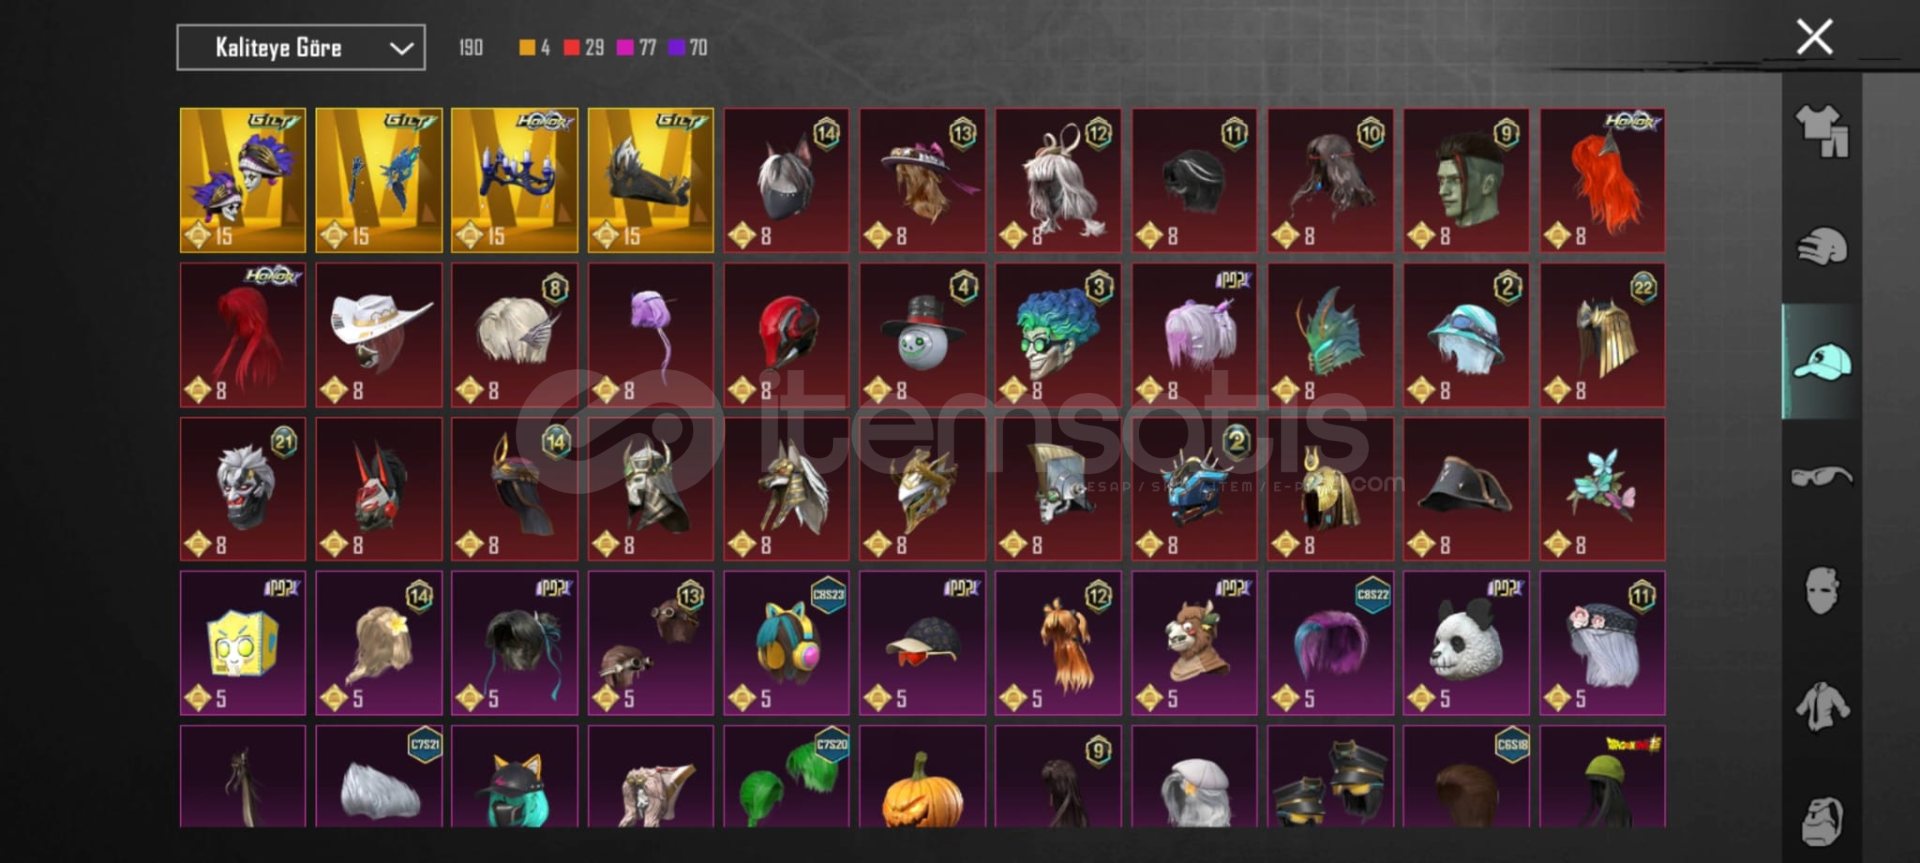The image size is (1920, 863).
Task: Pick the green curly hair clown mask
Action: [x=1058, y=335]
